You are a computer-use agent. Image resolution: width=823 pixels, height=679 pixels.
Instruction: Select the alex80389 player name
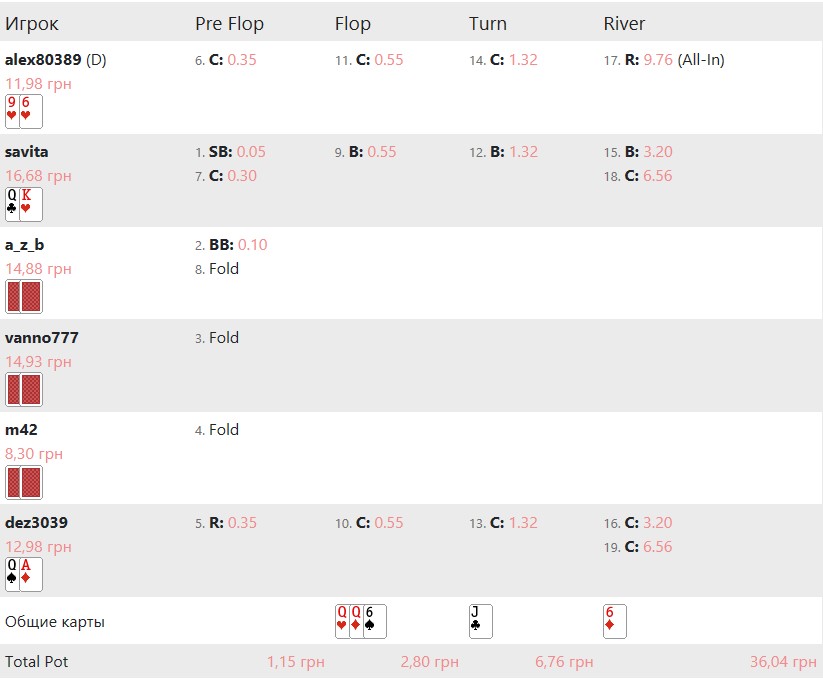(43, 60)
